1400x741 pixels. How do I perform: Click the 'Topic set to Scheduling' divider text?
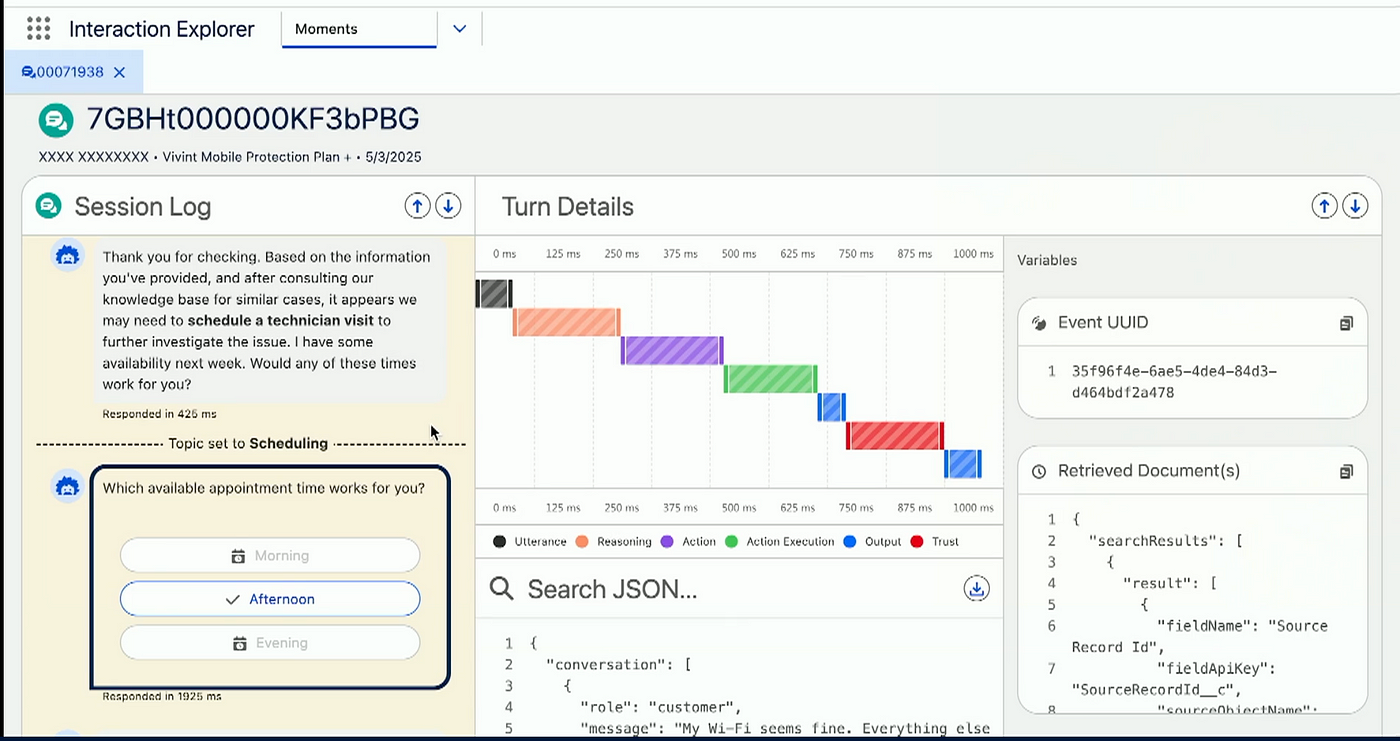click(248, 443)
